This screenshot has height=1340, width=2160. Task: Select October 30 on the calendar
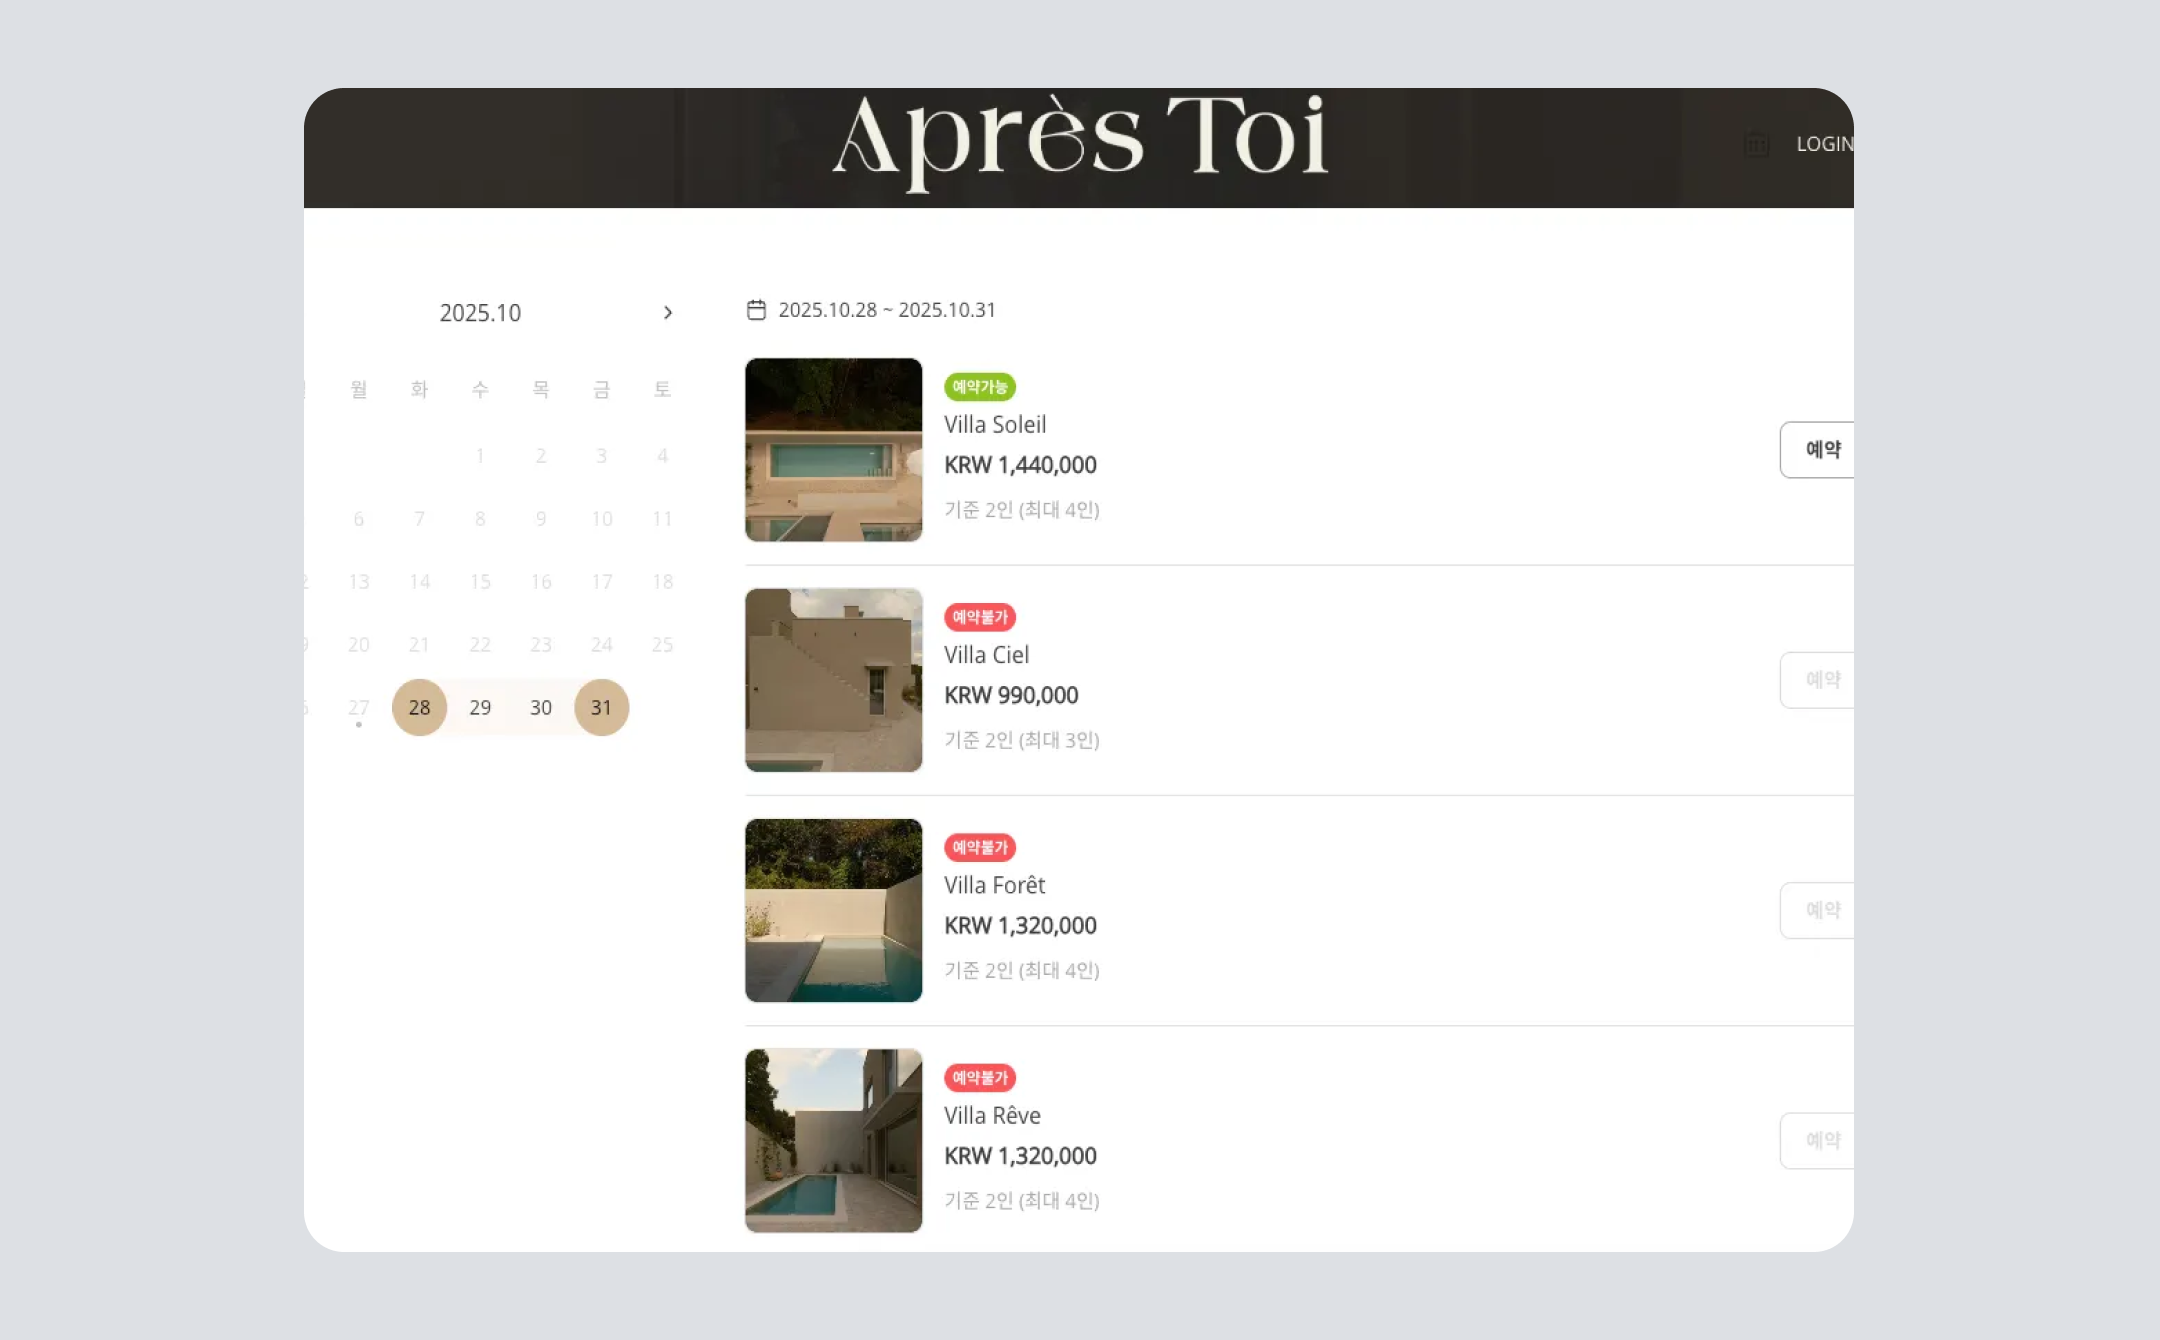click(541, 707)
